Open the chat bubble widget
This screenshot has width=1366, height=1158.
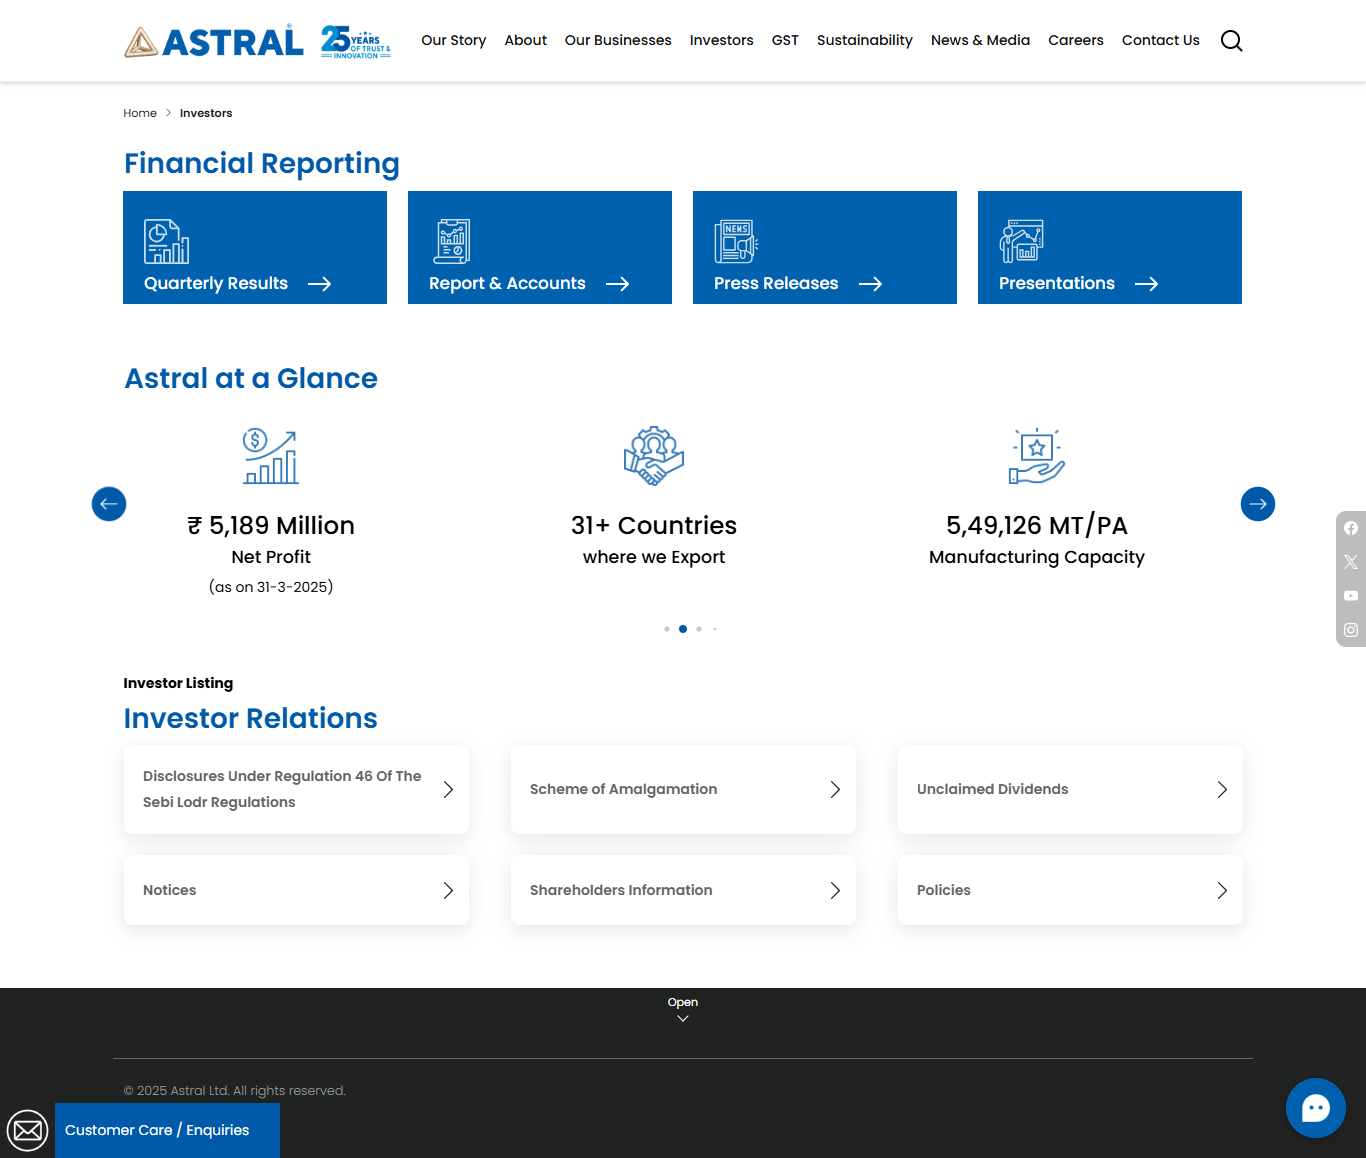coord(1315,1108)
